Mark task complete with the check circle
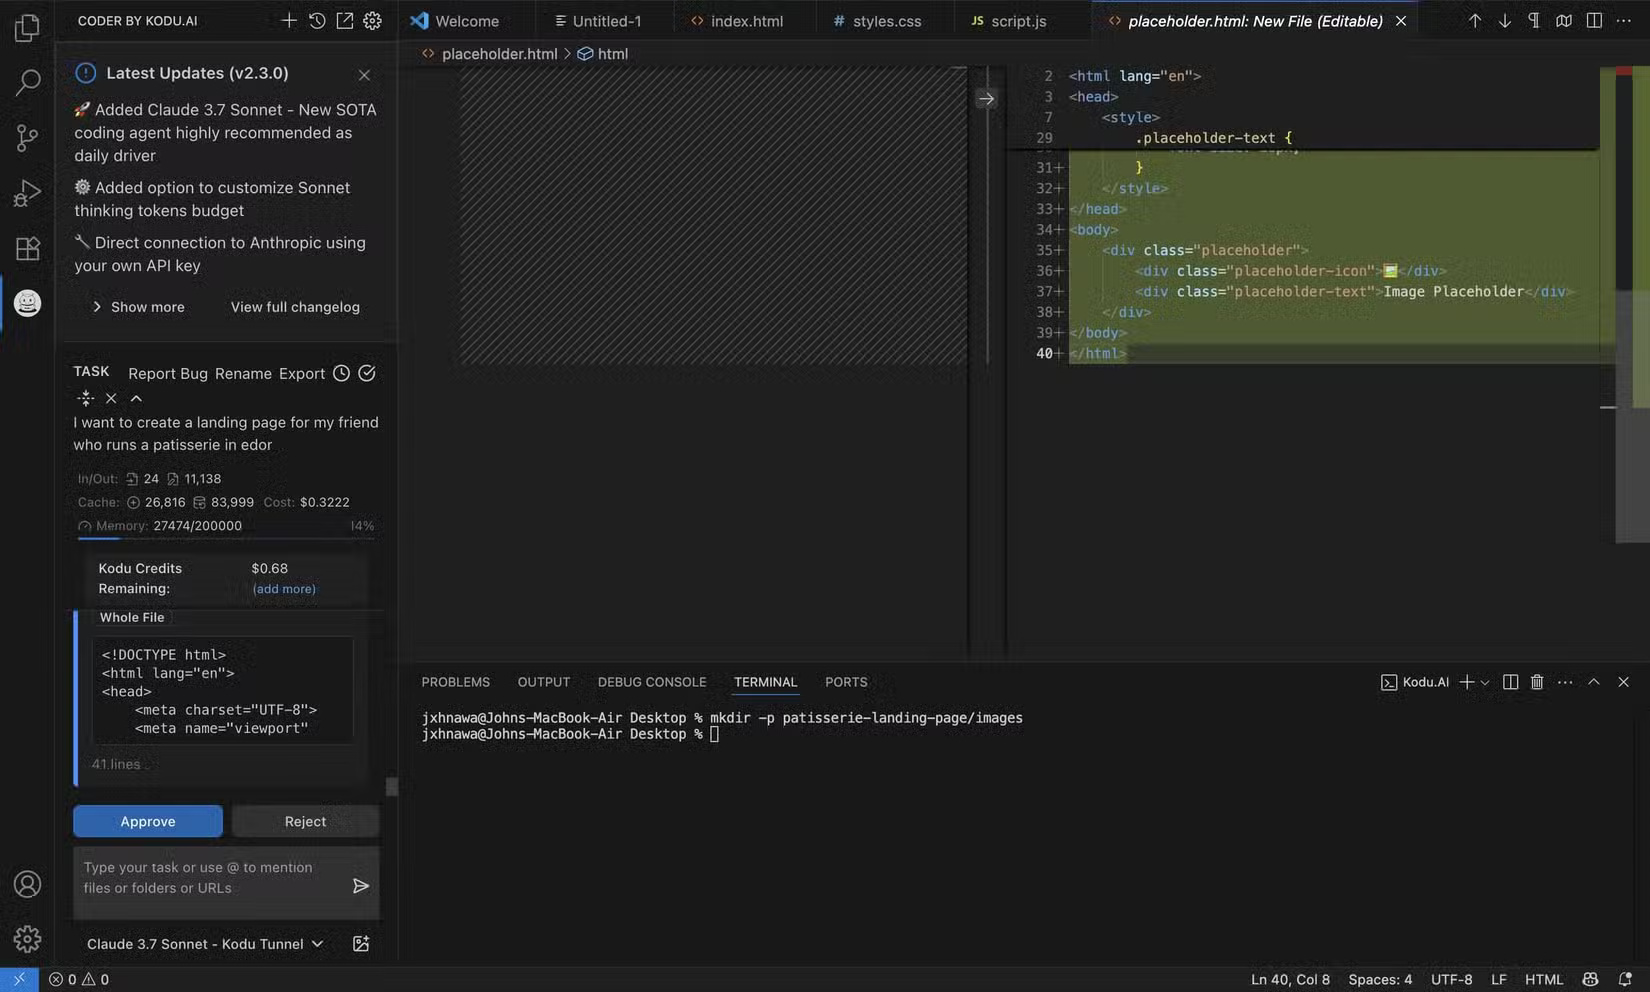Viewport: 1650px width, 992px height. [x=367, y=373]
